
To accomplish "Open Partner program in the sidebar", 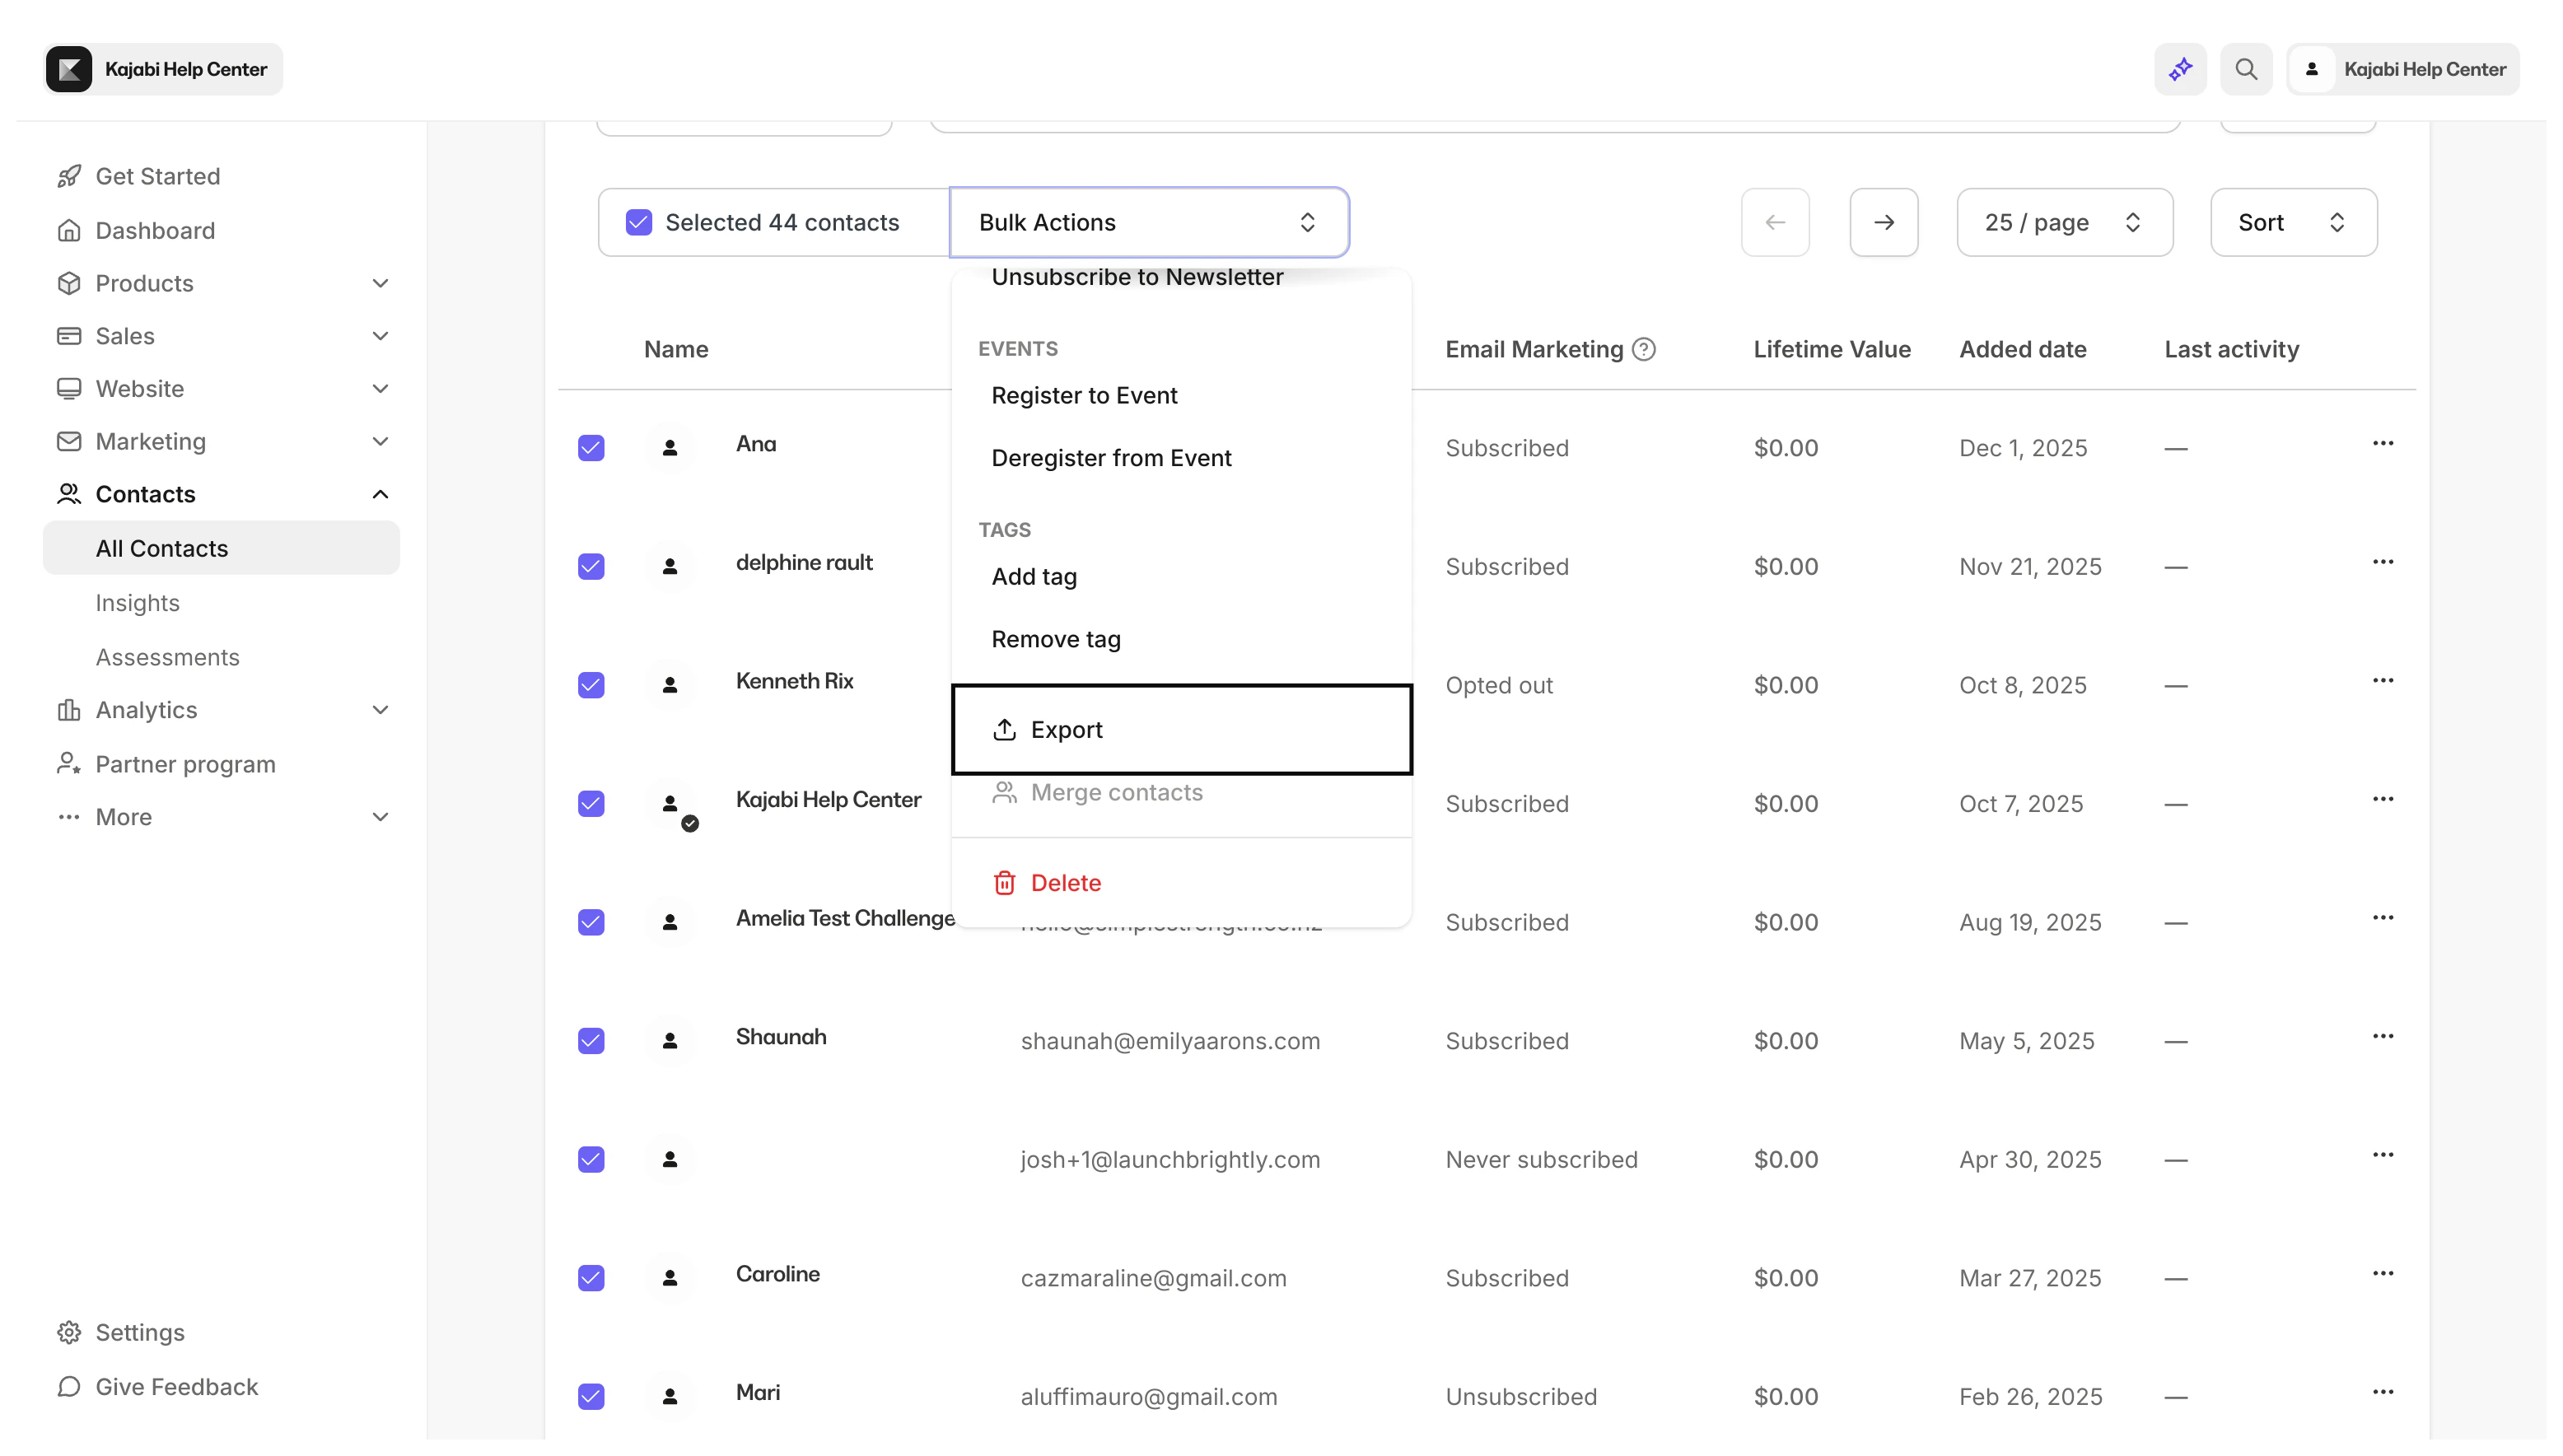I will pyautogui.click(x=186, y=763).
